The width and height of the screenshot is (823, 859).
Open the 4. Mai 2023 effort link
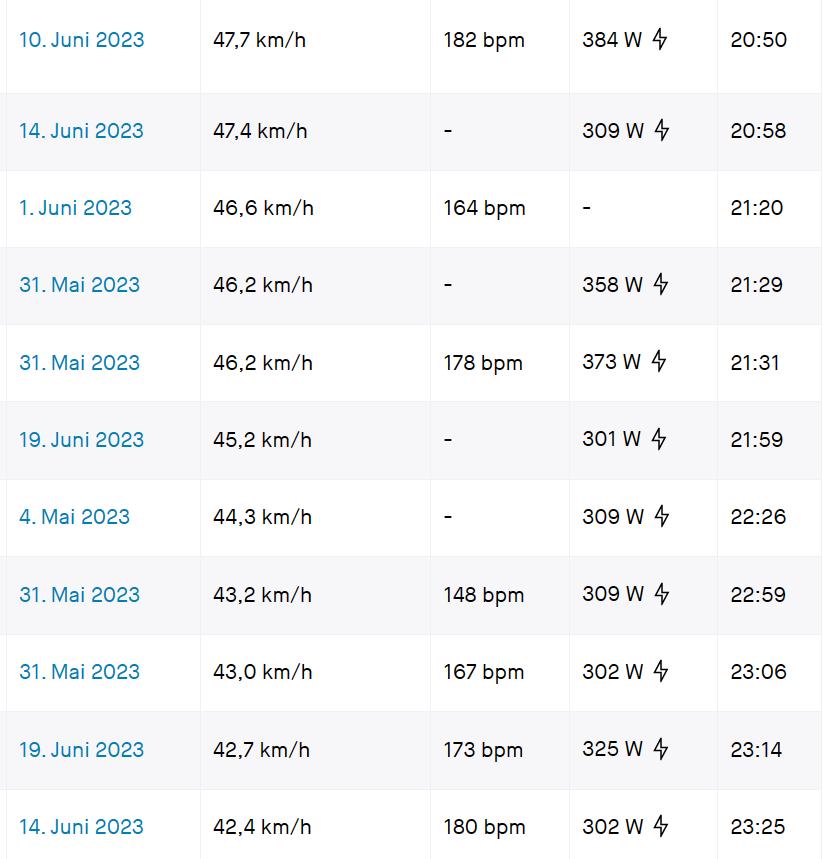[x=74, y=517]
